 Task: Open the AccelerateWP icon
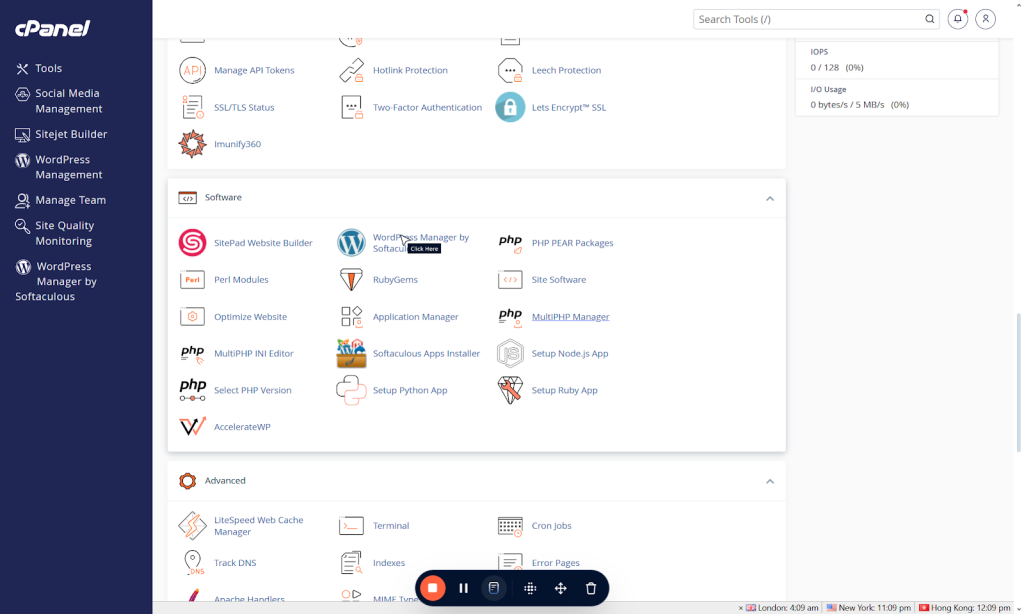(192, 427)
